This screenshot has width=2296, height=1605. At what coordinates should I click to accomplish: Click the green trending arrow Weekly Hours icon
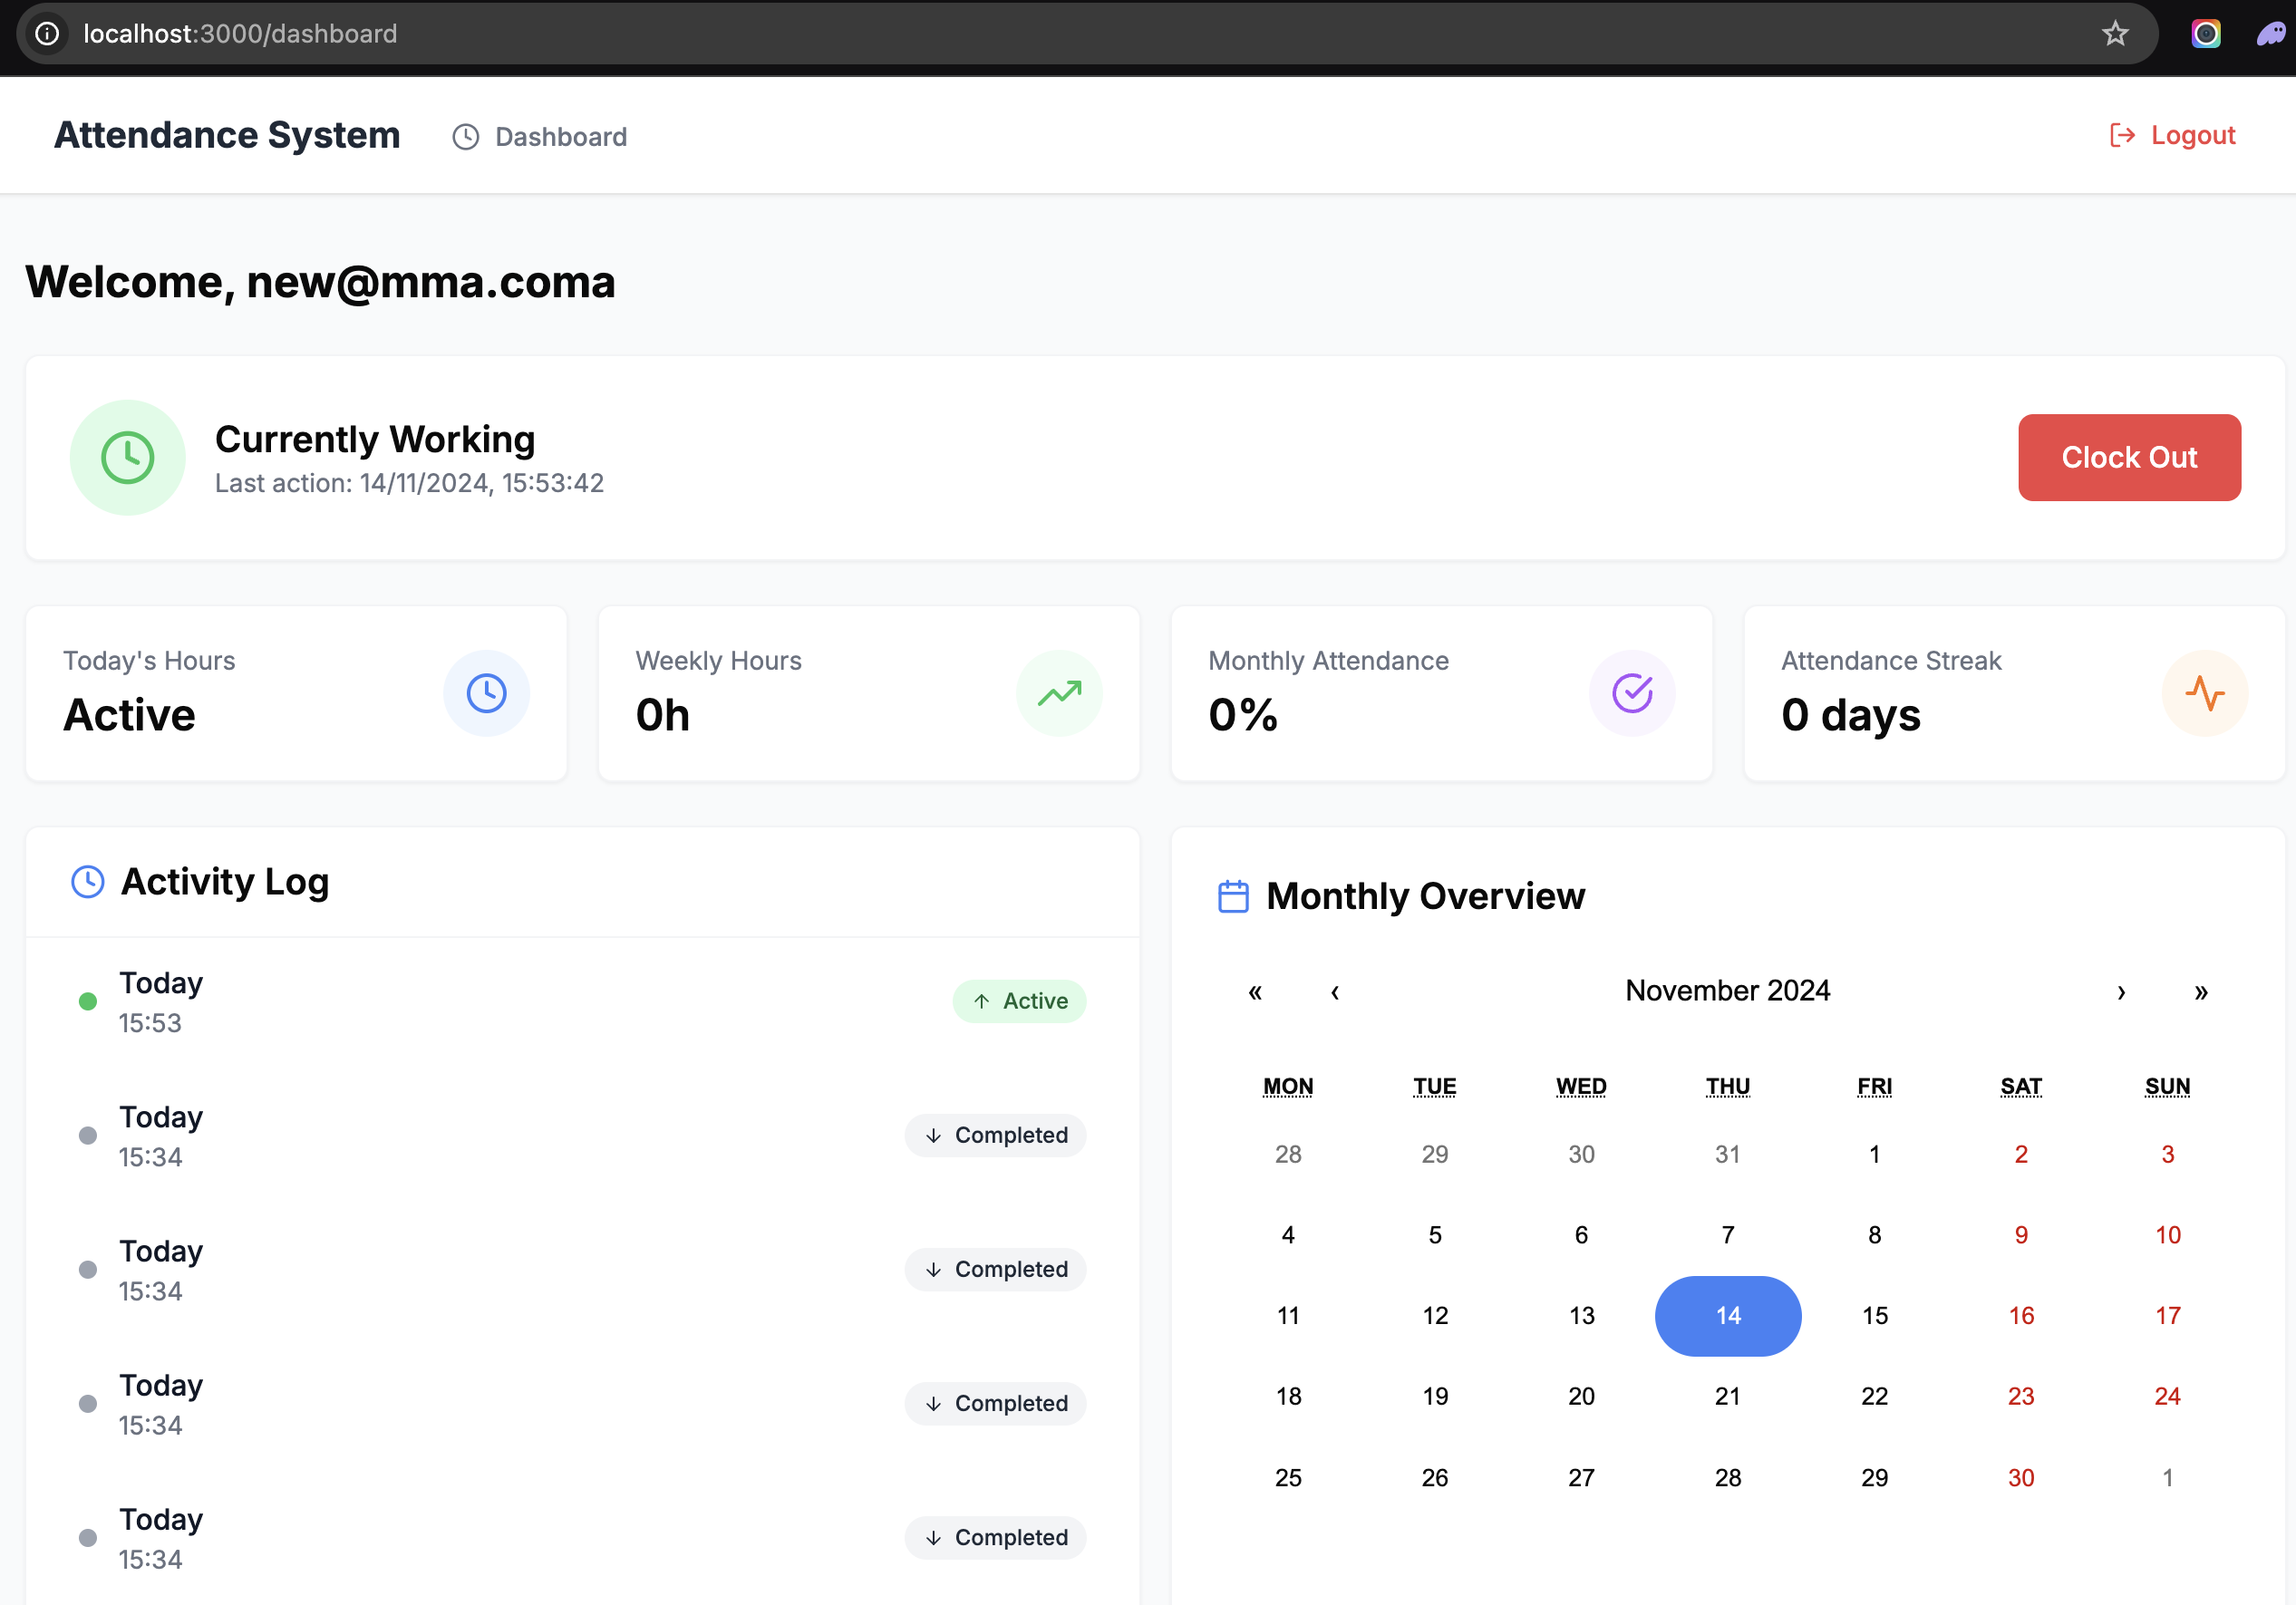(1059, 693)
